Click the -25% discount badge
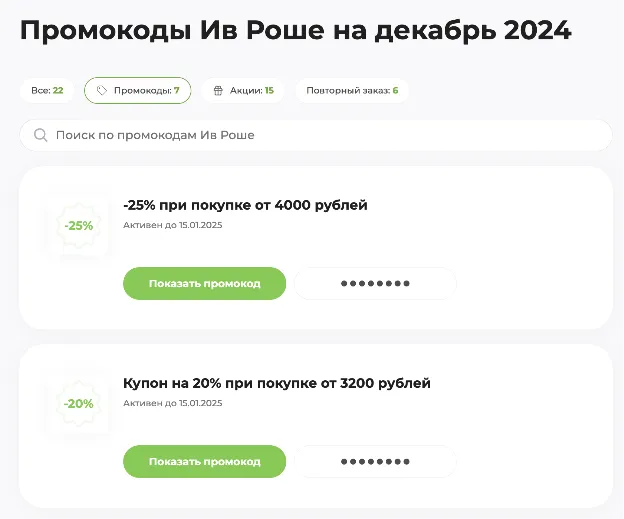The width and height of the screenshot is (624, 519). coord(78,226)
